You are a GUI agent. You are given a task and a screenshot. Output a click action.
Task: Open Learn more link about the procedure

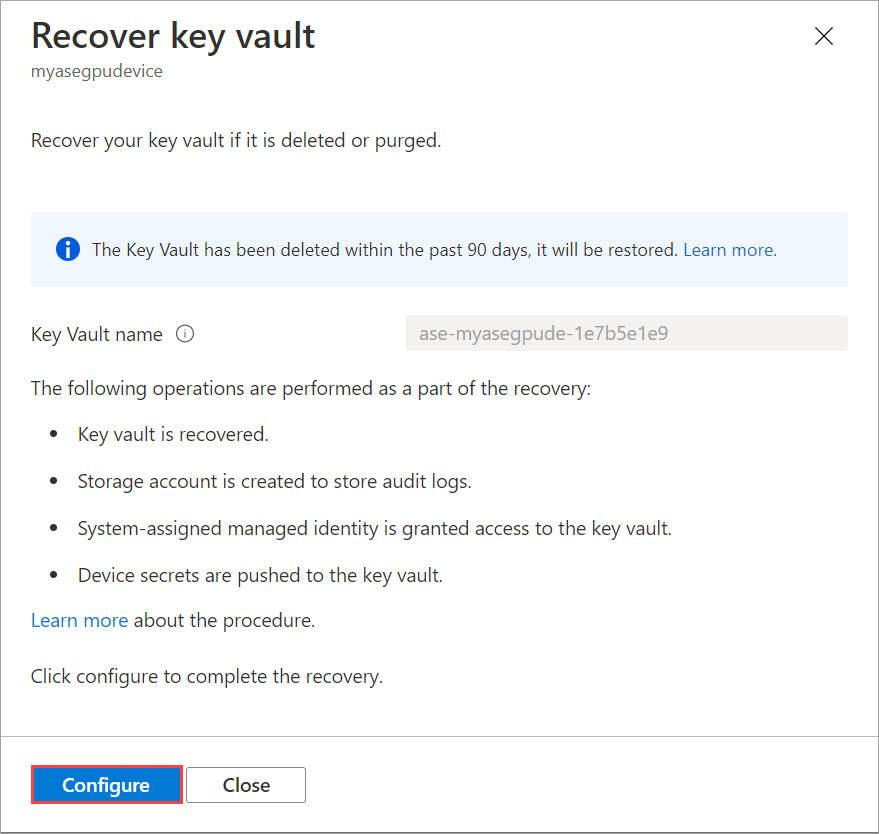(x=79, y=620)
